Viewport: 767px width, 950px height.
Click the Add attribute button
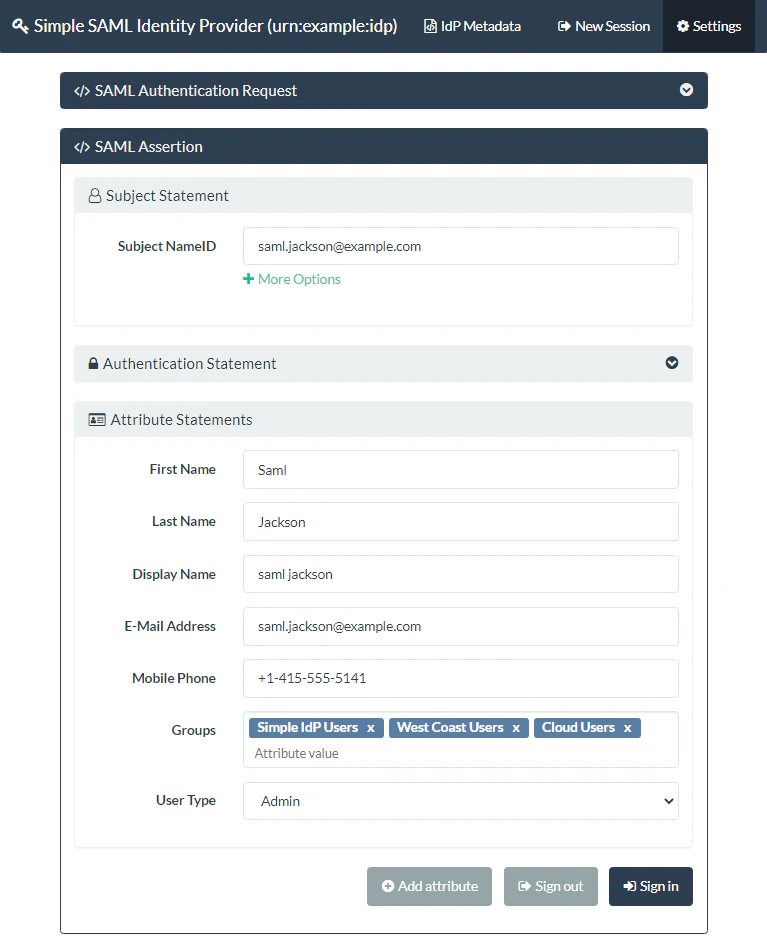pos(429,886)
